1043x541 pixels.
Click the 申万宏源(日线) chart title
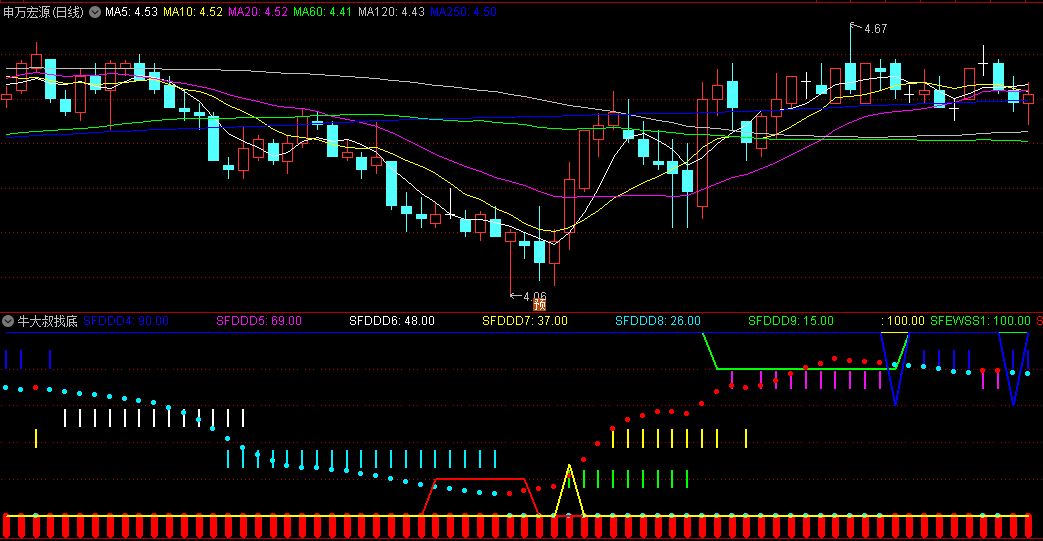pyautogui.click(x=43, y=12)
